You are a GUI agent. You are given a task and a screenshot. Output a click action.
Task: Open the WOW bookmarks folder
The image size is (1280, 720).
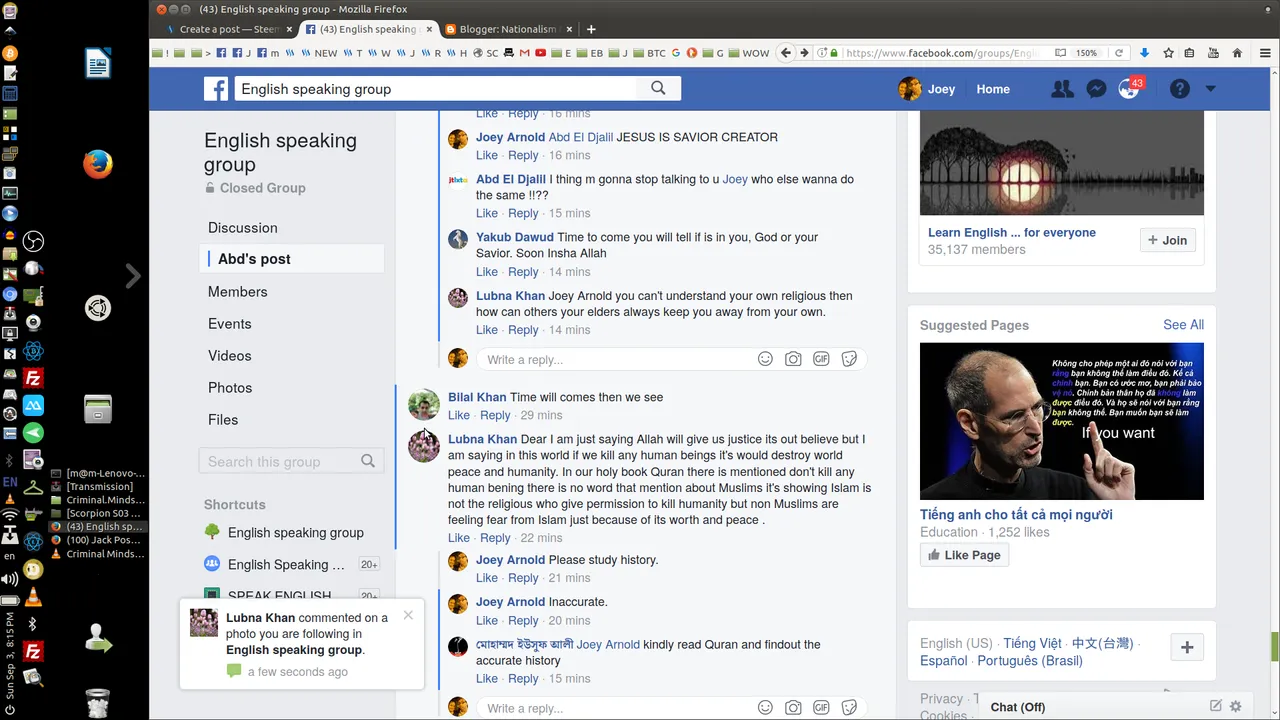(749, 53)
